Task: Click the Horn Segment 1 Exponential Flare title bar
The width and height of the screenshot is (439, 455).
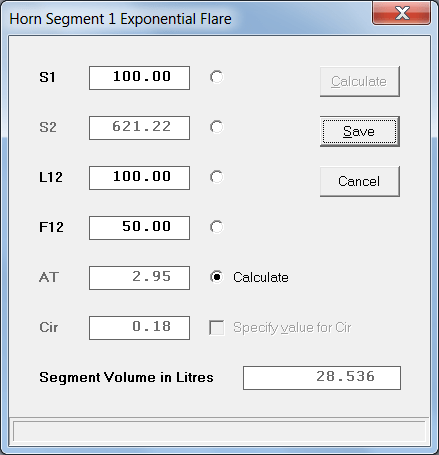Action: click(x=187, y=19)
